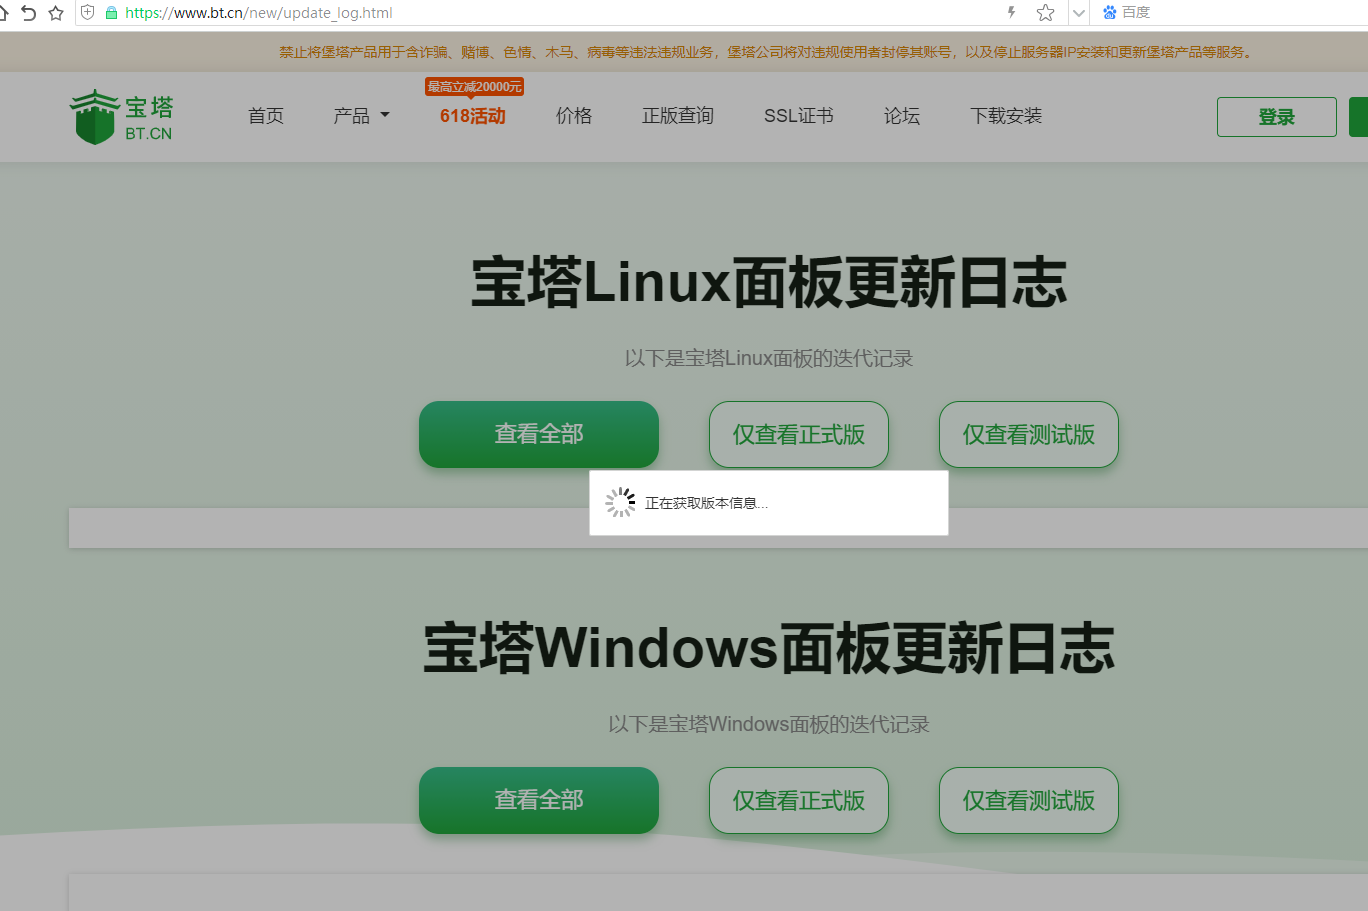The image size is (1368, 911).
Task: Click the green padlock HTTPS icon
Action: tap(111, 13)
